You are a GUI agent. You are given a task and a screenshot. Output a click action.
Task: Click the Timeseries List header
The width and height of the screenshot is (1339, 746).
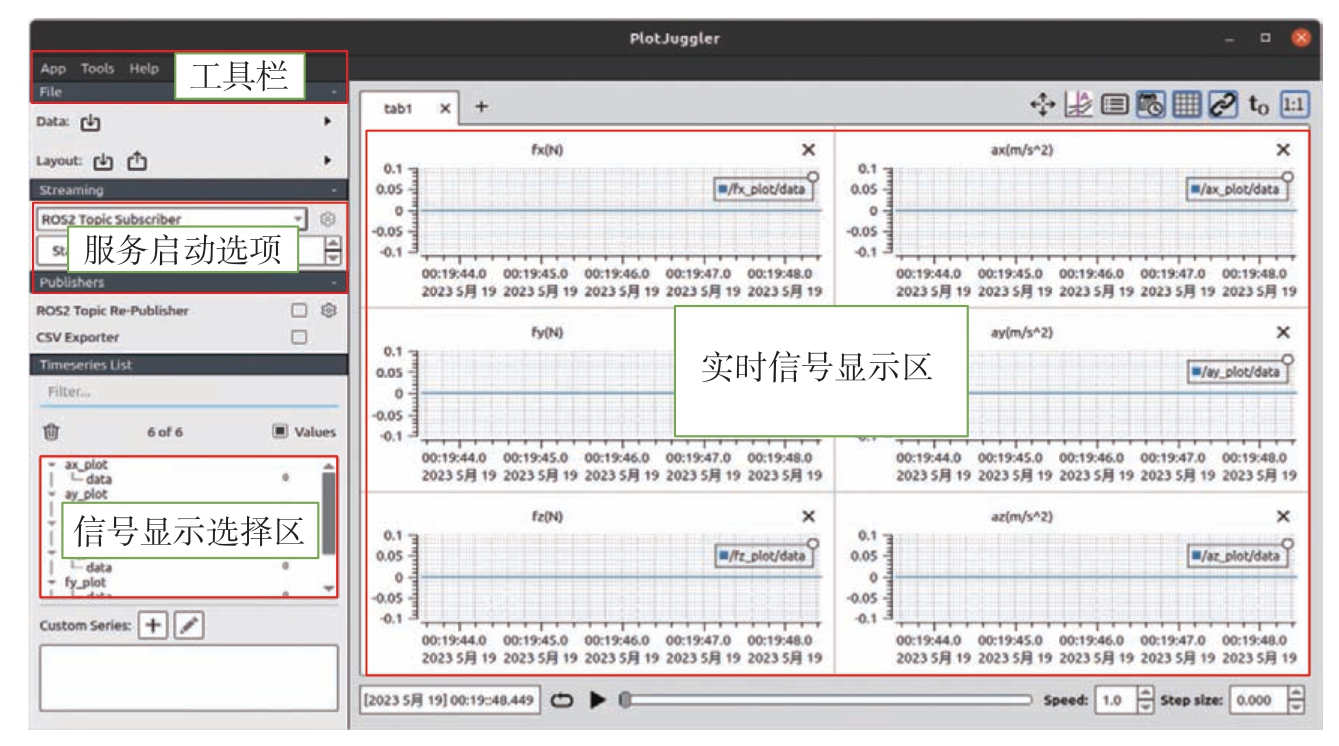point(189,365)
